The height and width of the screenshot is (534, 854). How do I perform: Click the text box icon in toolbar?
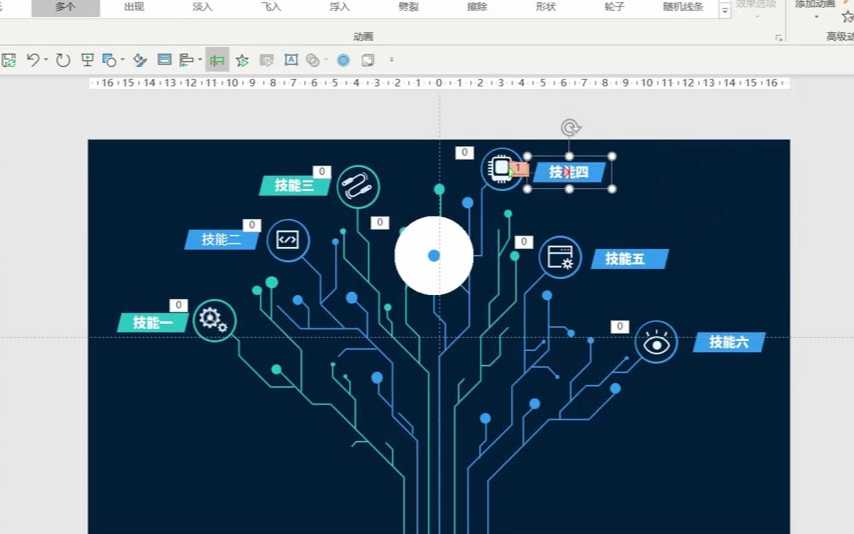click(291, 60)
